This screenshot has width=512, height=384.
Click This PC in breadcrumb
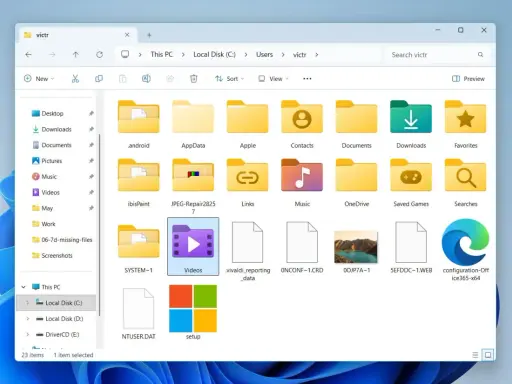(x=162, y=54)
